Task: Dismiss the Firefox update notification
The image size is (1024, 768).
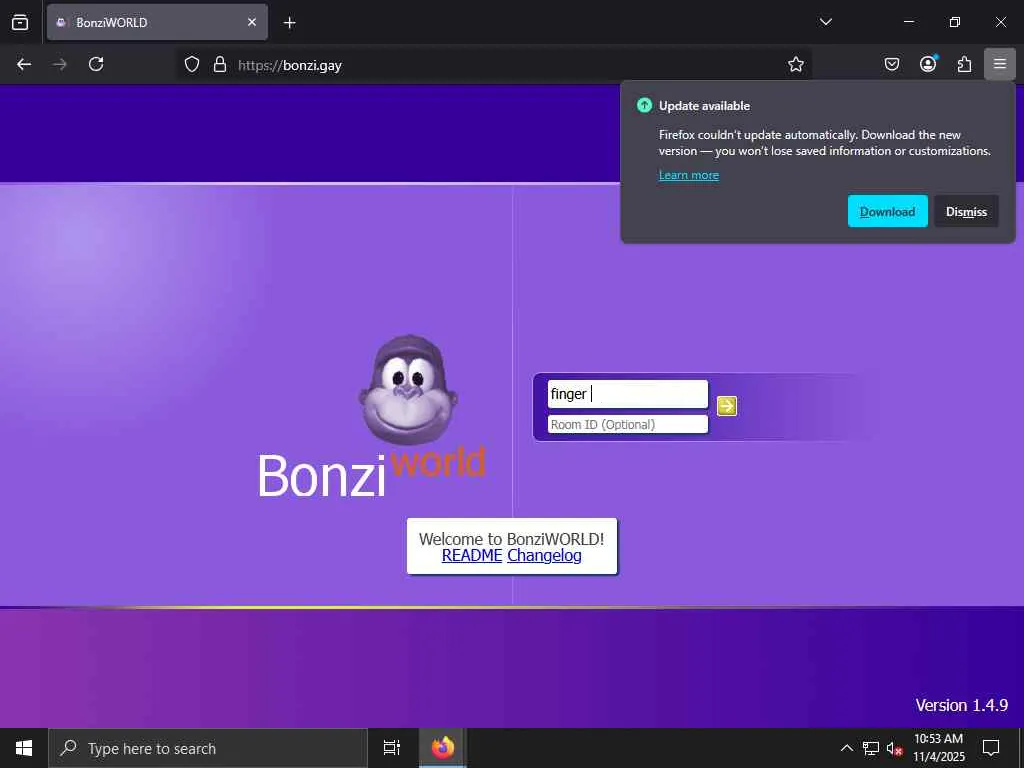Action: (966, 212)
